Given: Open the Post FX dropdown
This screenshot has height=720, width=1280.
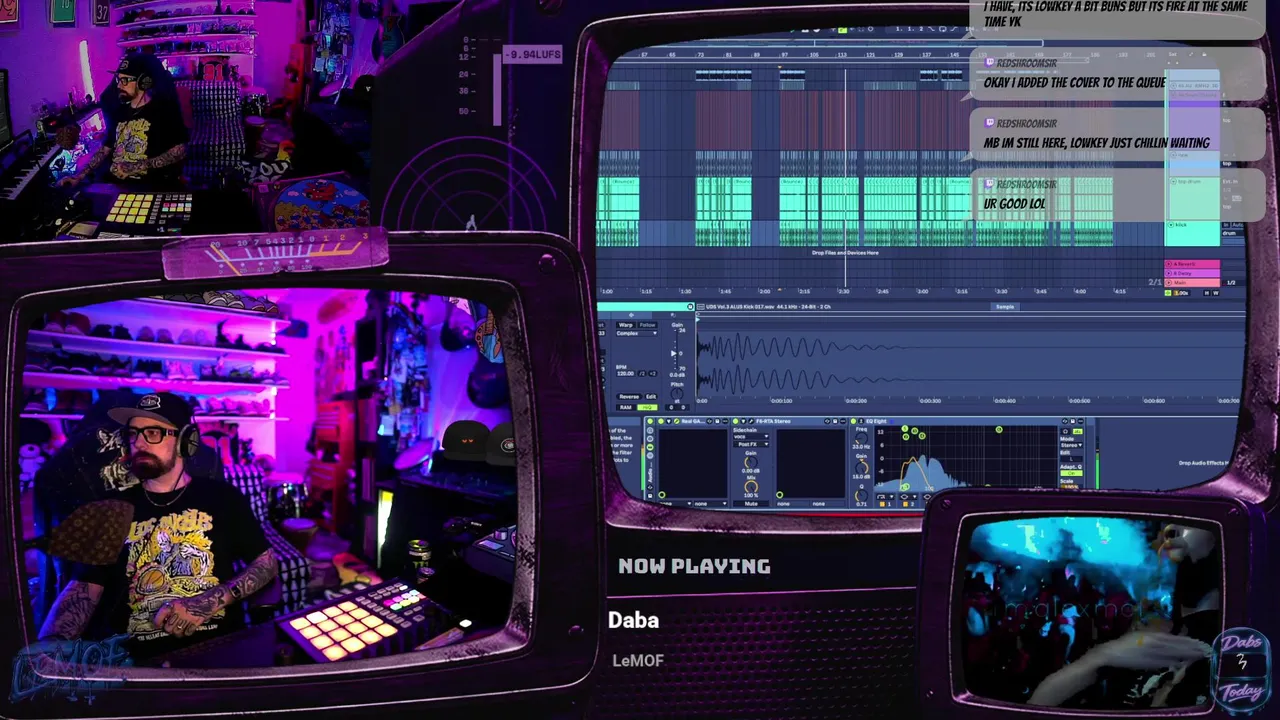Looking at the screenshot, I should point(750,445).
